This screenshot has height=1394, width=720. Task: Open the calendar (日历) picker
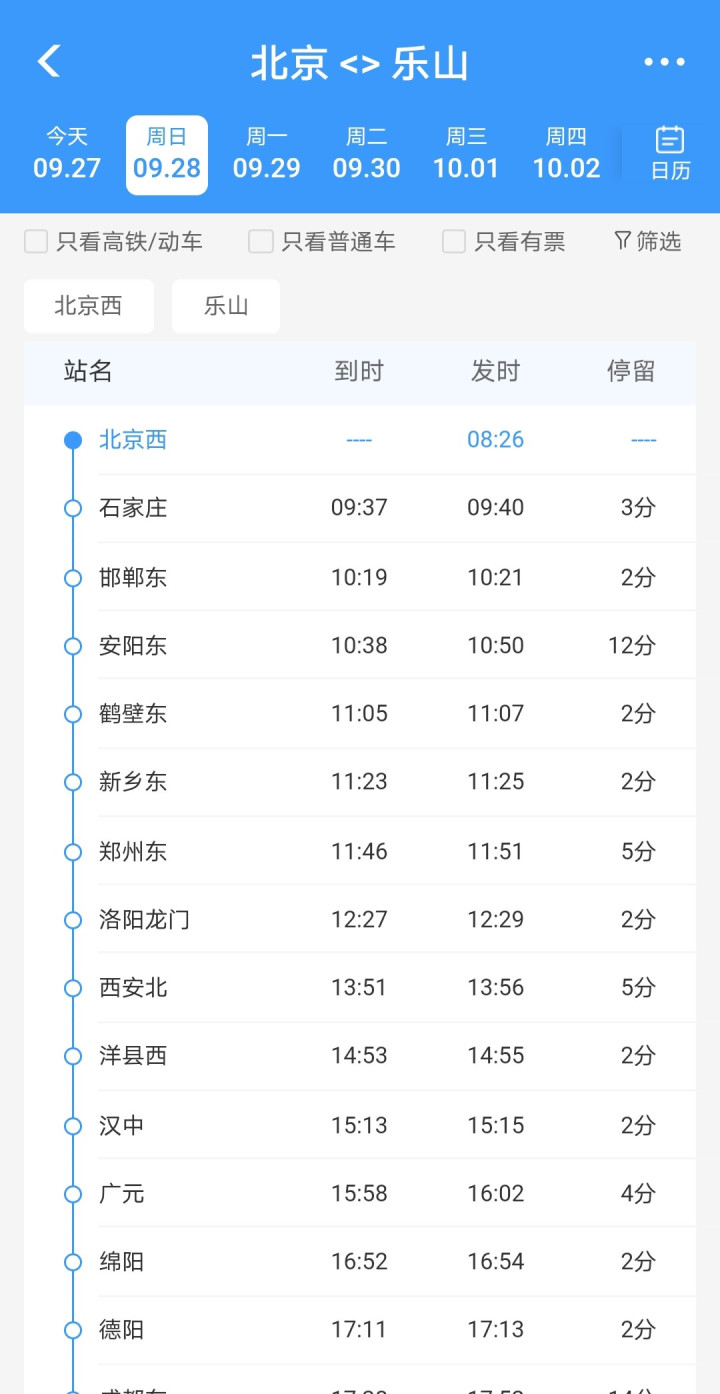[x=670, y=153]
